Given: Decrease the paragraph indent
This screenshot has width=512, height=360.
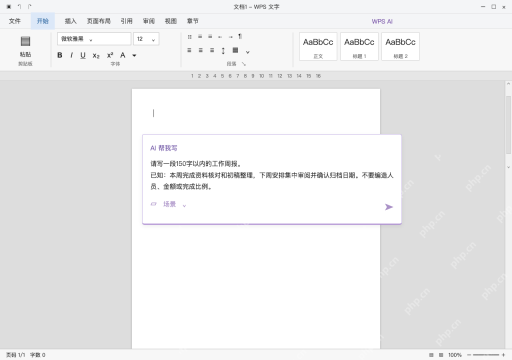Looking at the screenshot, I should click(220, 37).
